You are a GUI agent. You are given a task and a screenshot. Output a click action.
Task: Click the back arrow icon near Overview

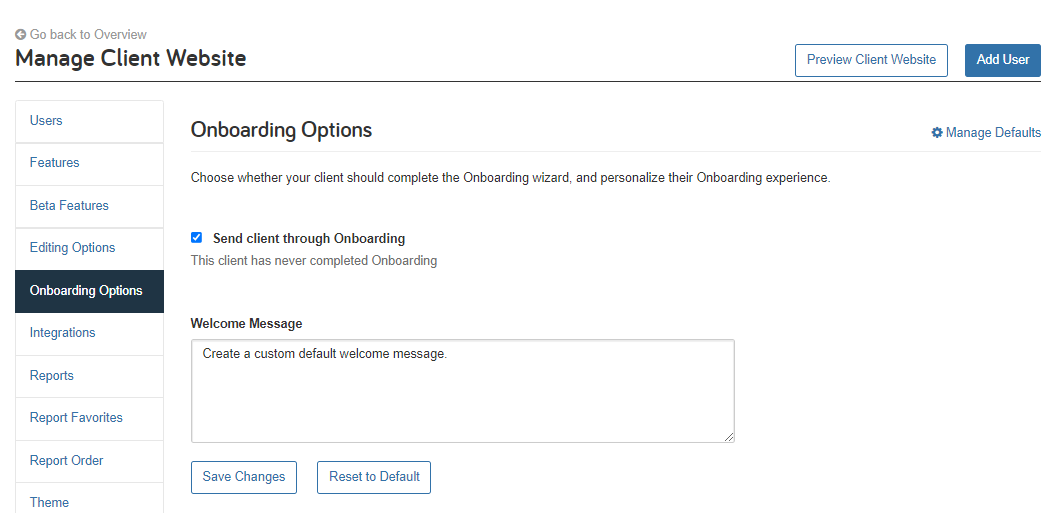21,34
